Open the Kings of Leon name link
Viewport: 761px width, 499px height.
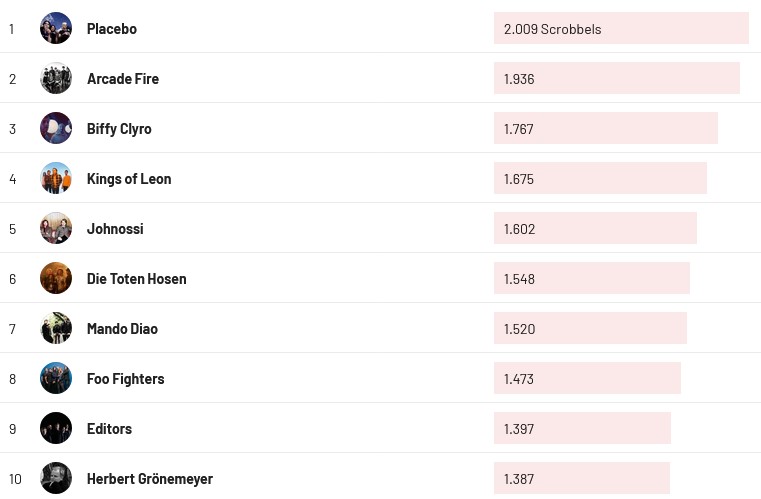129,179
